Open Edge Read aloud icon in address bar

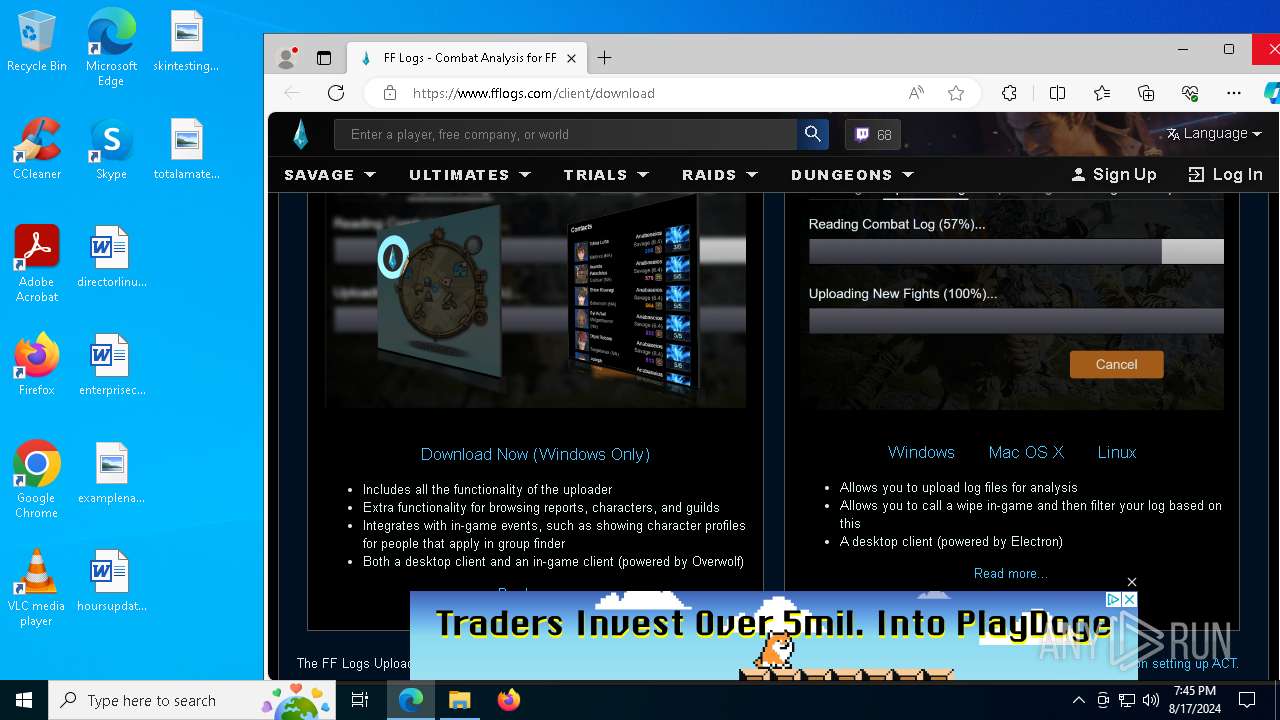(916, 93)
